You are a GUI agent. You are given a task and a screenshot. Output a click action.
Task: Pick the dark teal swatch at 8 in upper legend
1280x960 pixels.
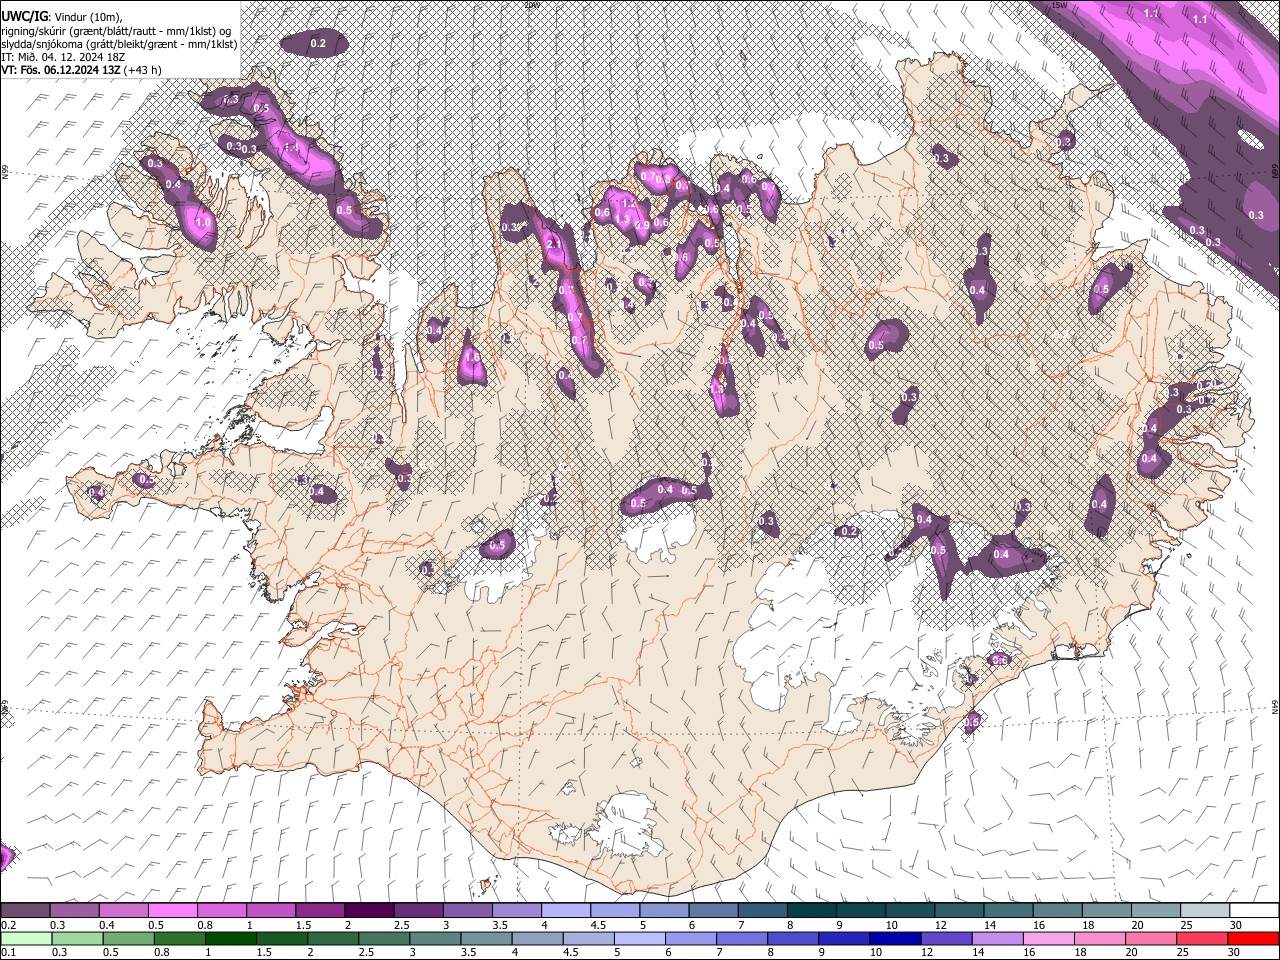[811, 911]
